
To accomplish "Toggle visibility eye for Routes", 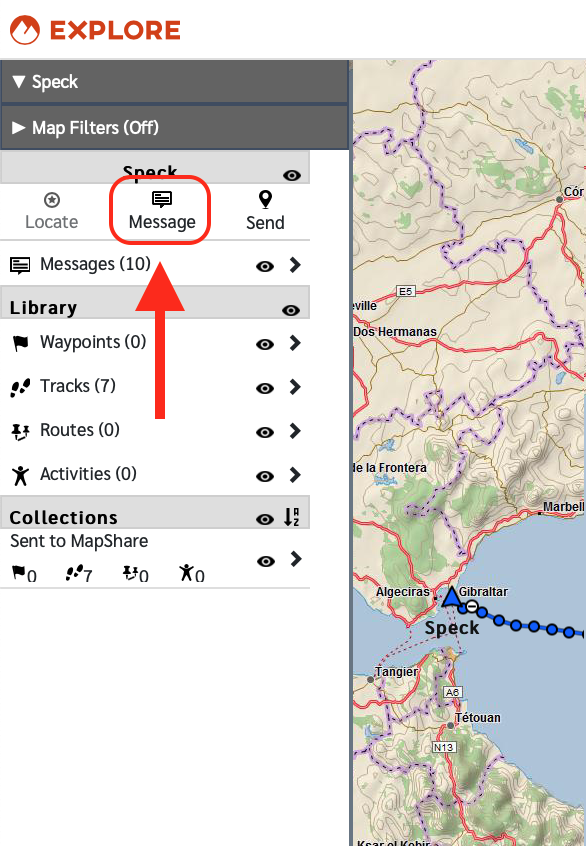I will coord(264,432).
